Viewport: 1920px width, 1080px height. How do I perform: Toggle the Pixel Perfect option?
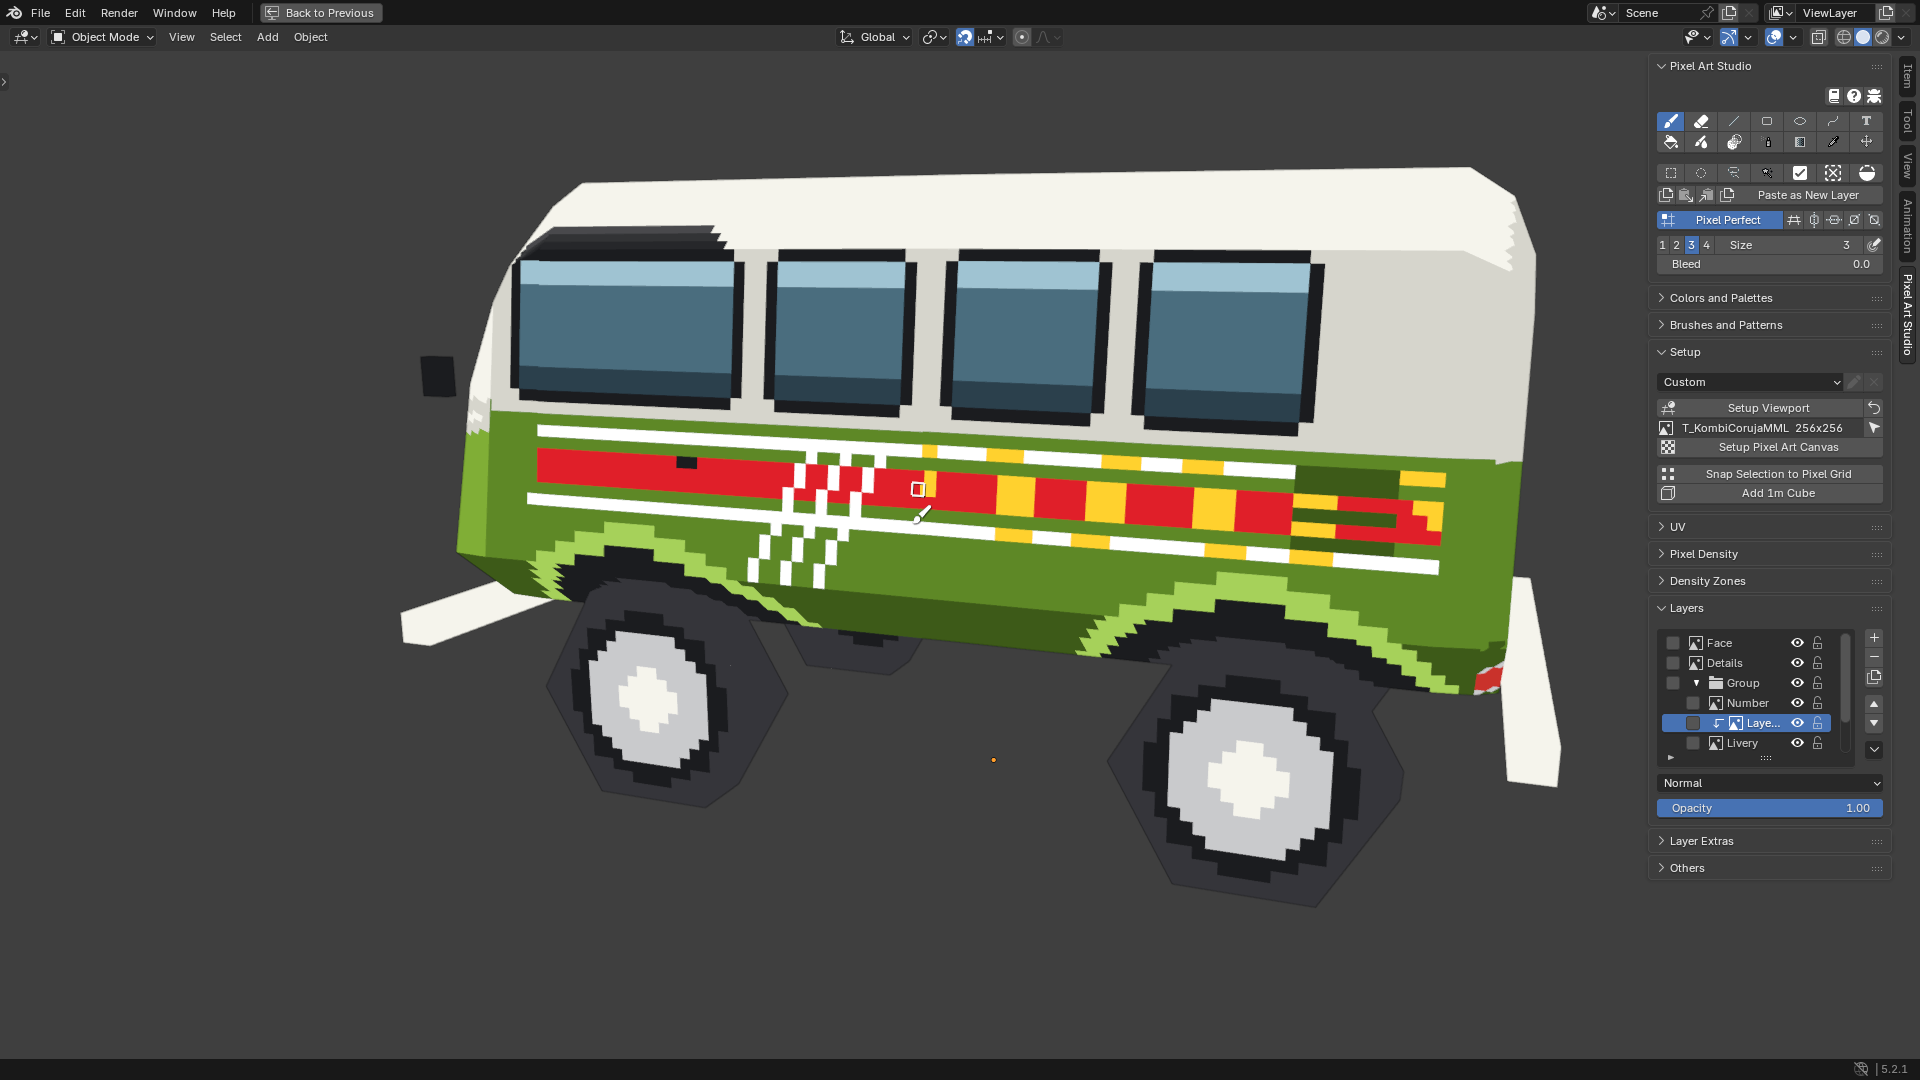coord(1720,220)
